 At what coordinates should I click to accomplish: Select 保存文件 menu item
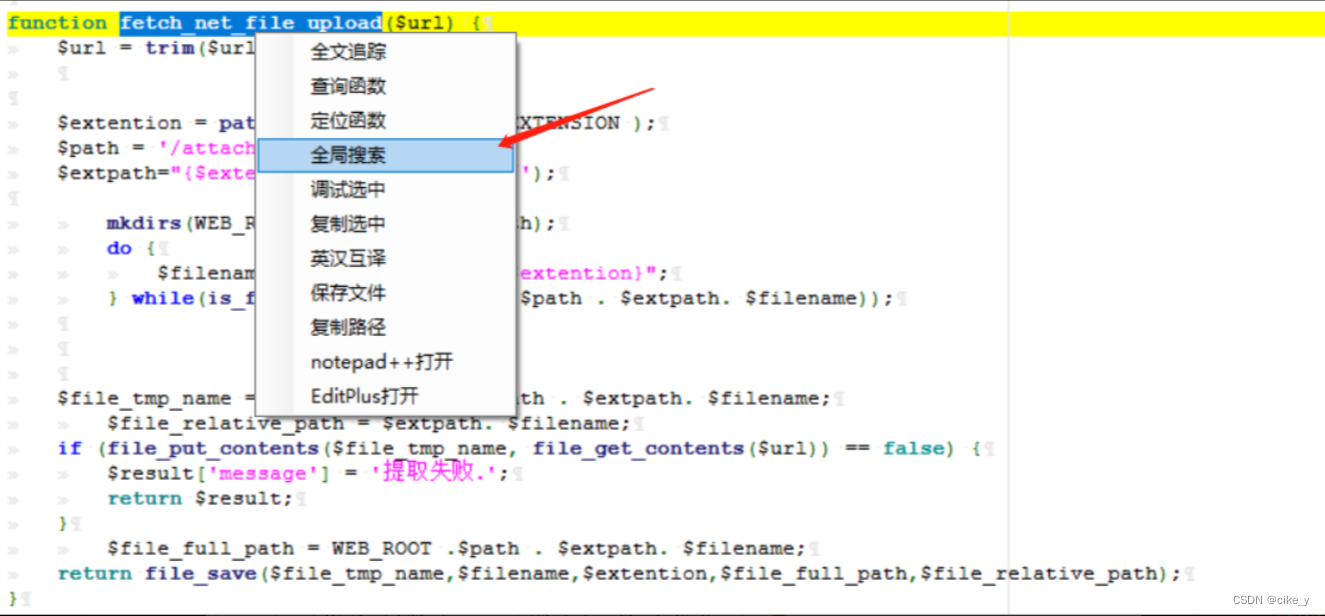[x=348, y=293]
